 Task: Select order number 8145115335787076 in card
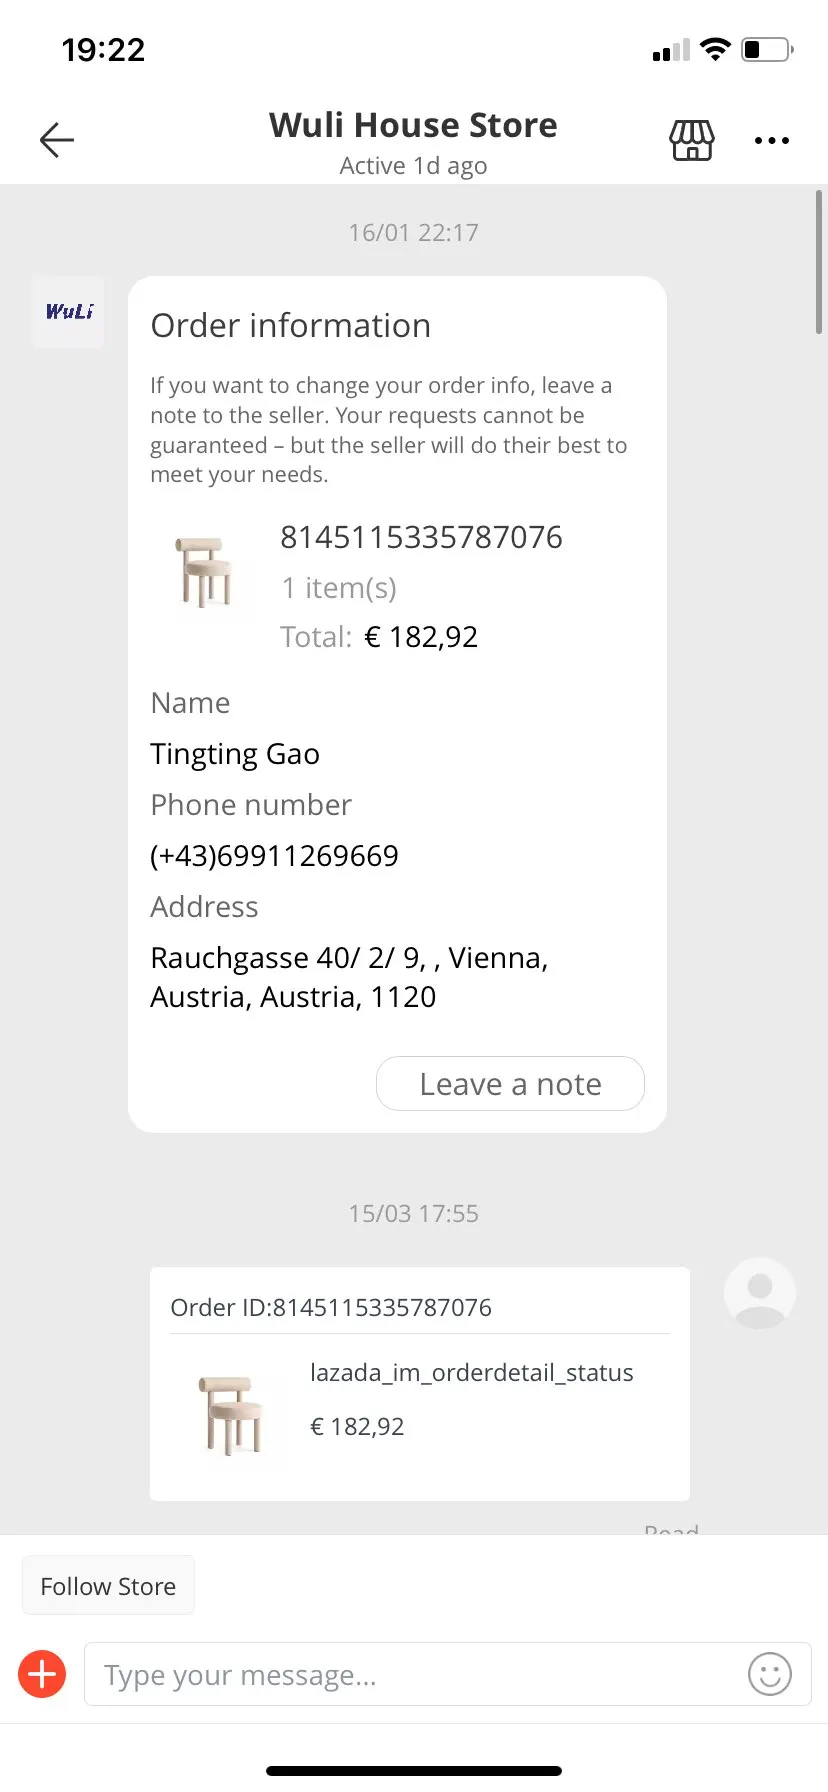point(421,537)
